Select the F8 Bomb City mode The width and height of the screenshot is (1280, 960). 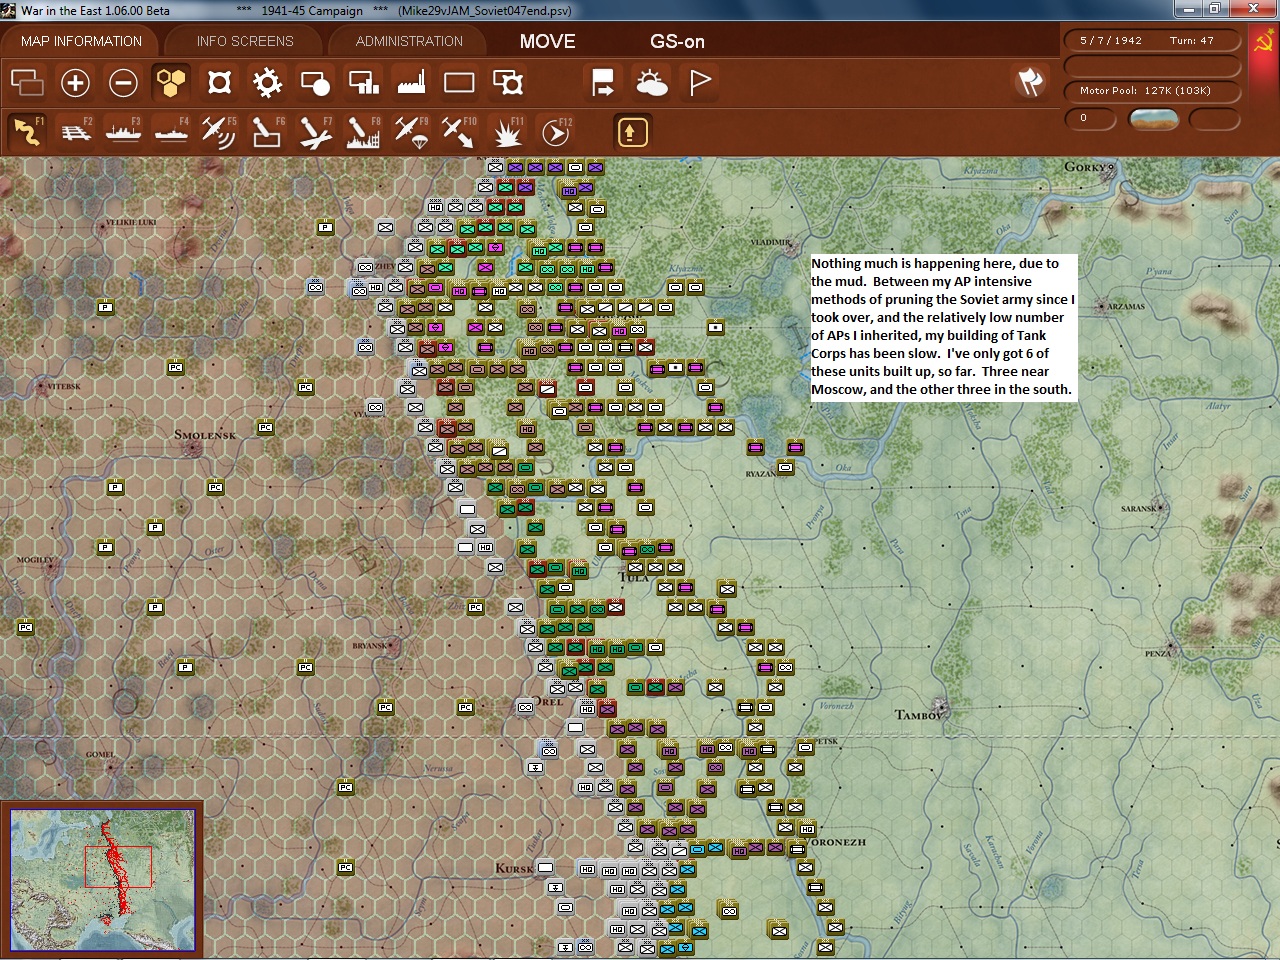tap(363, 131)
